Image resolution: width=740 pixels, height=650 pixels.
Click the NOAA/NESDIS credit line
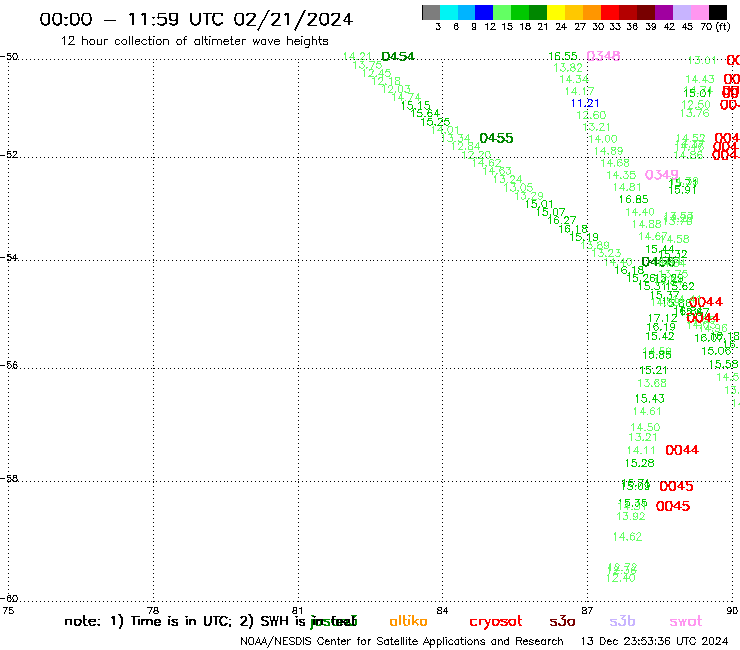(402, 641)
